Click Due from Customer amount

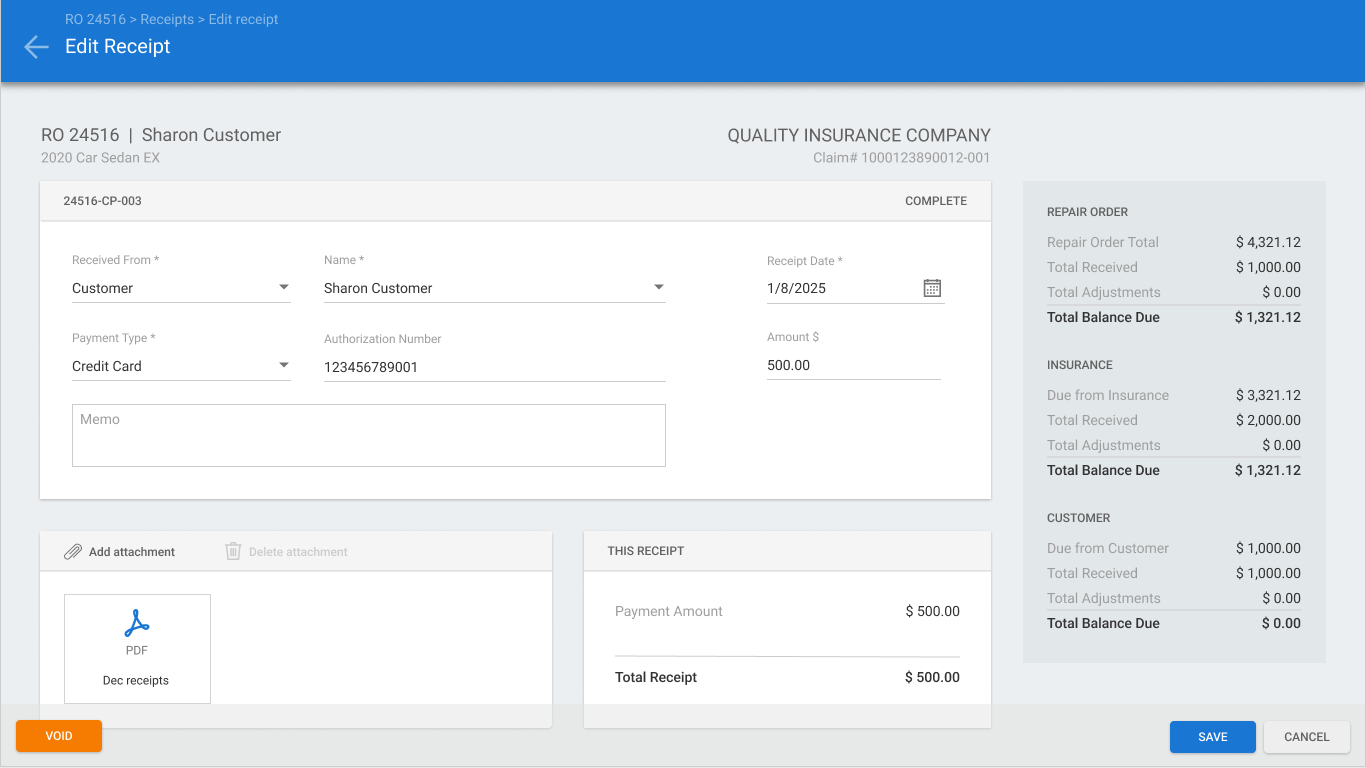(x=1268, y=548)
